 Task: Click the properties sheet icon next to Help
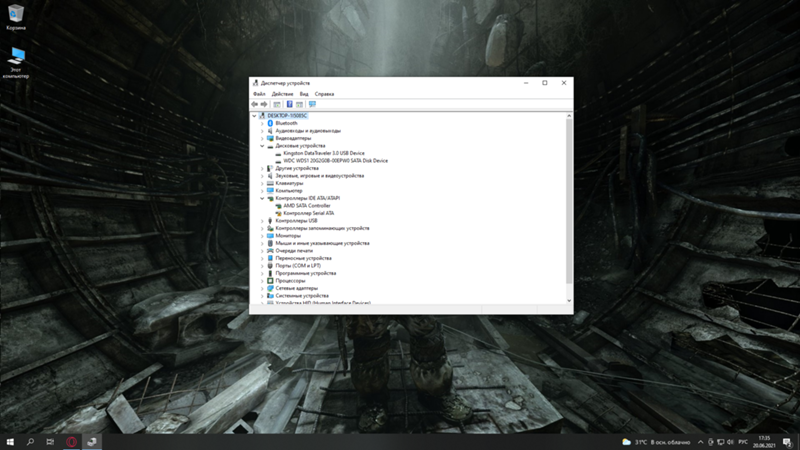tap(299, 104)
